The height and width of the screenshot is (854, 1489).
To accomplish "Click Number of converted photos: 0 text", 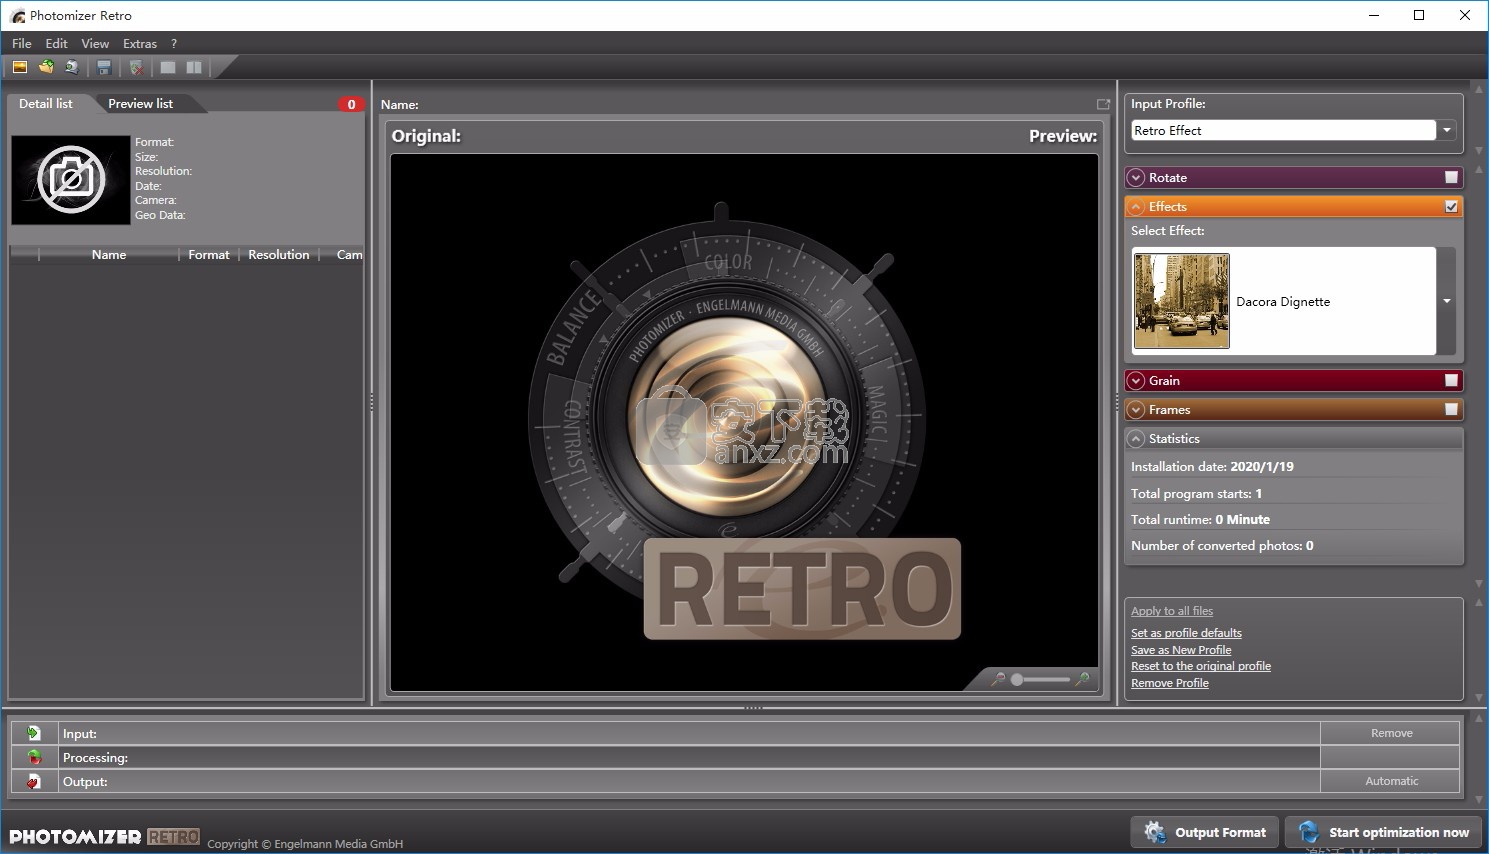I will [1222, 545].
